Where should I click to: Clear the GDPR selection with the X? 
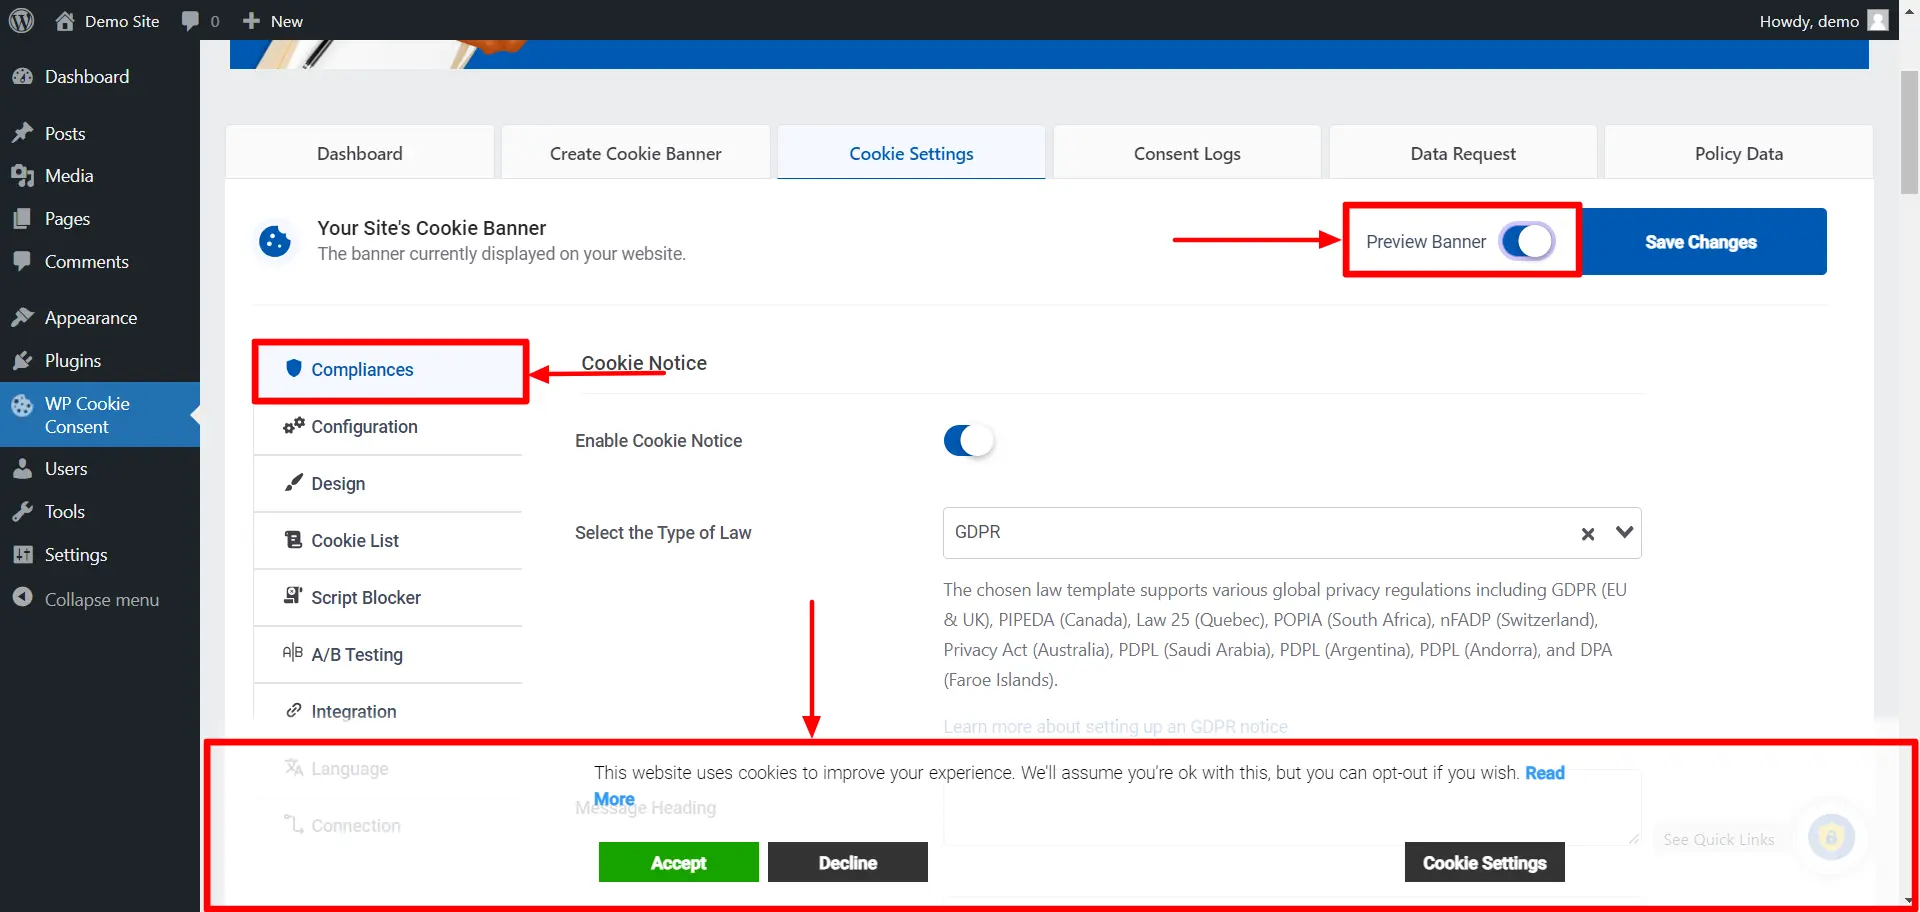pyautogui.click(x=1587, y=534)
